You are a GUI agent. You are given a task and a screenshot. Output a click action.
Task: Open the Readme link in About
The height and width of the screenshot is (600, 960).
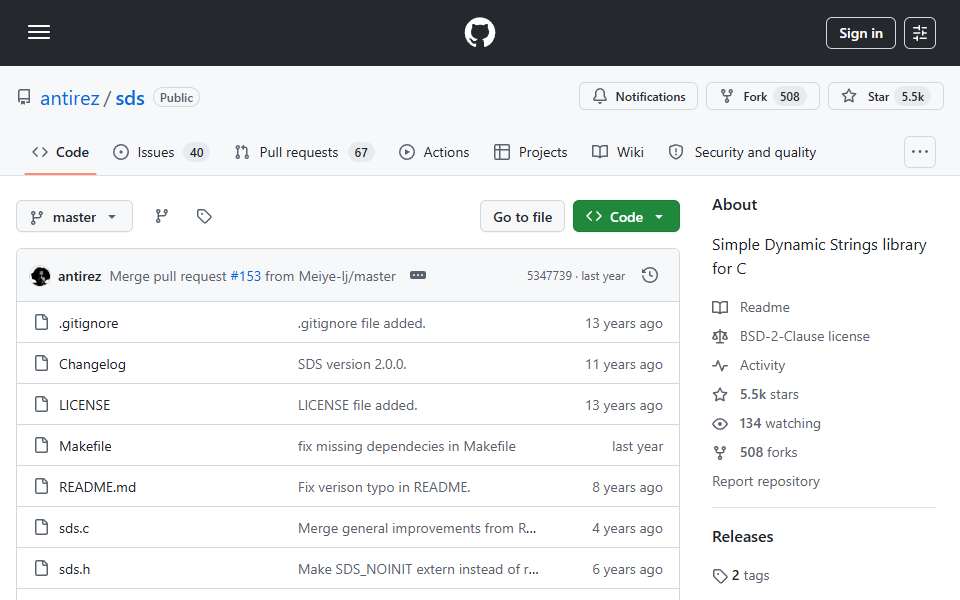click(765, 307)
